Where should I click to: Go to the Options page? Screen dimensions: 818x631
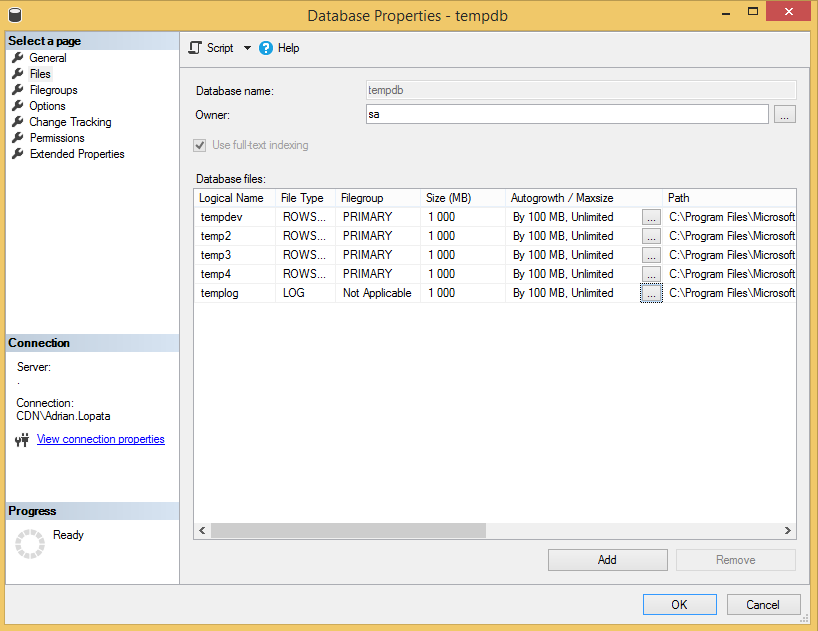(x=47, y=106)
